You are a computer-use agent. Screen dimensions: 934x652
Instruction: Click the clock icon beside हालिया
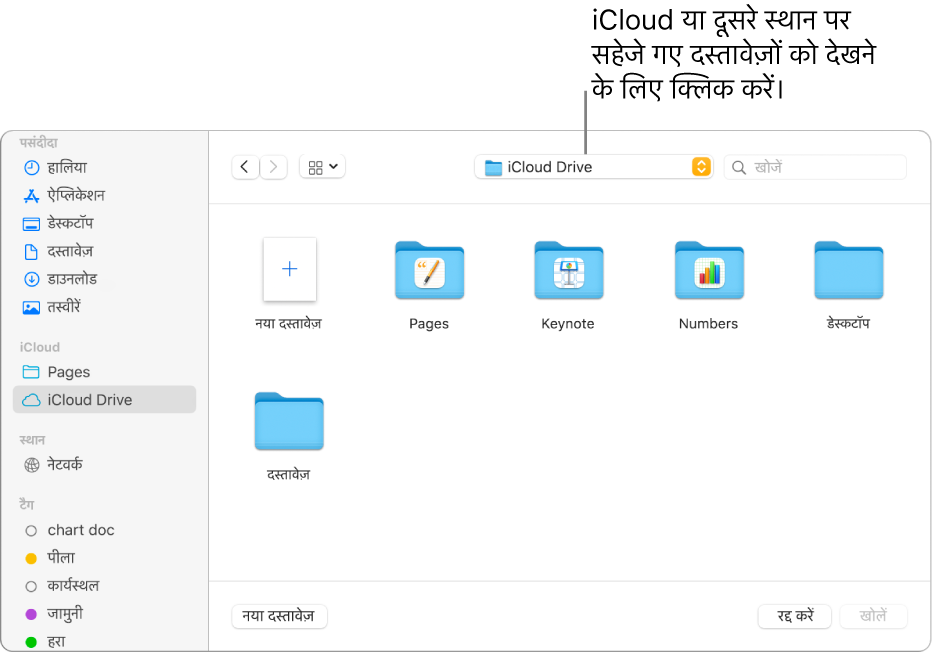pos(31,168)
